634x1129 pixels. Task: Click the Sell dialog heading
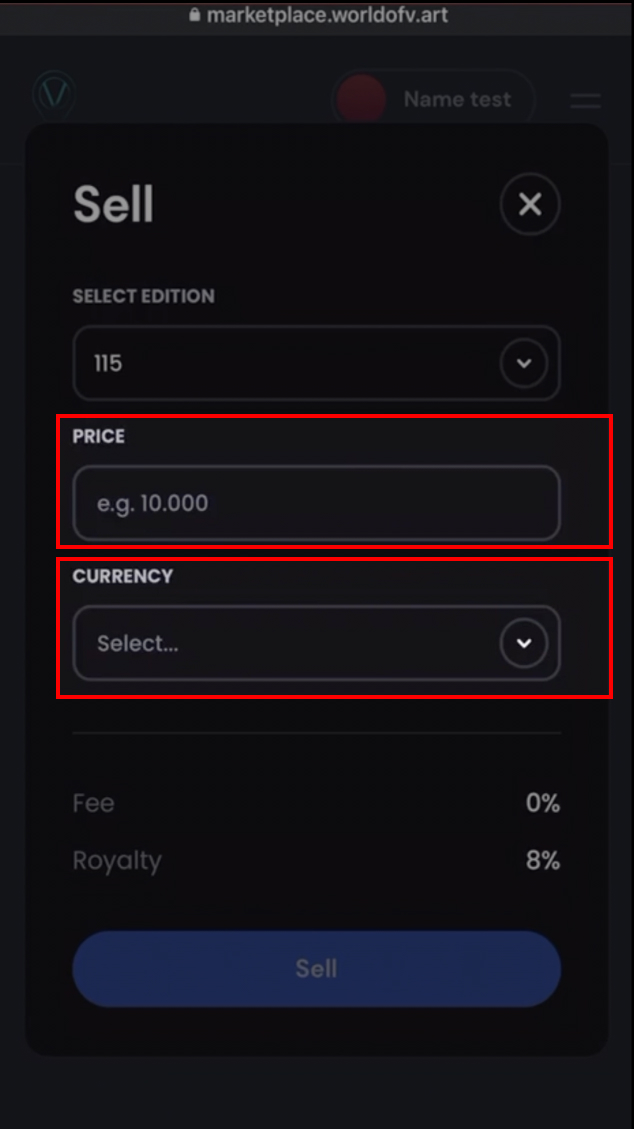click(x=114, y=204)
